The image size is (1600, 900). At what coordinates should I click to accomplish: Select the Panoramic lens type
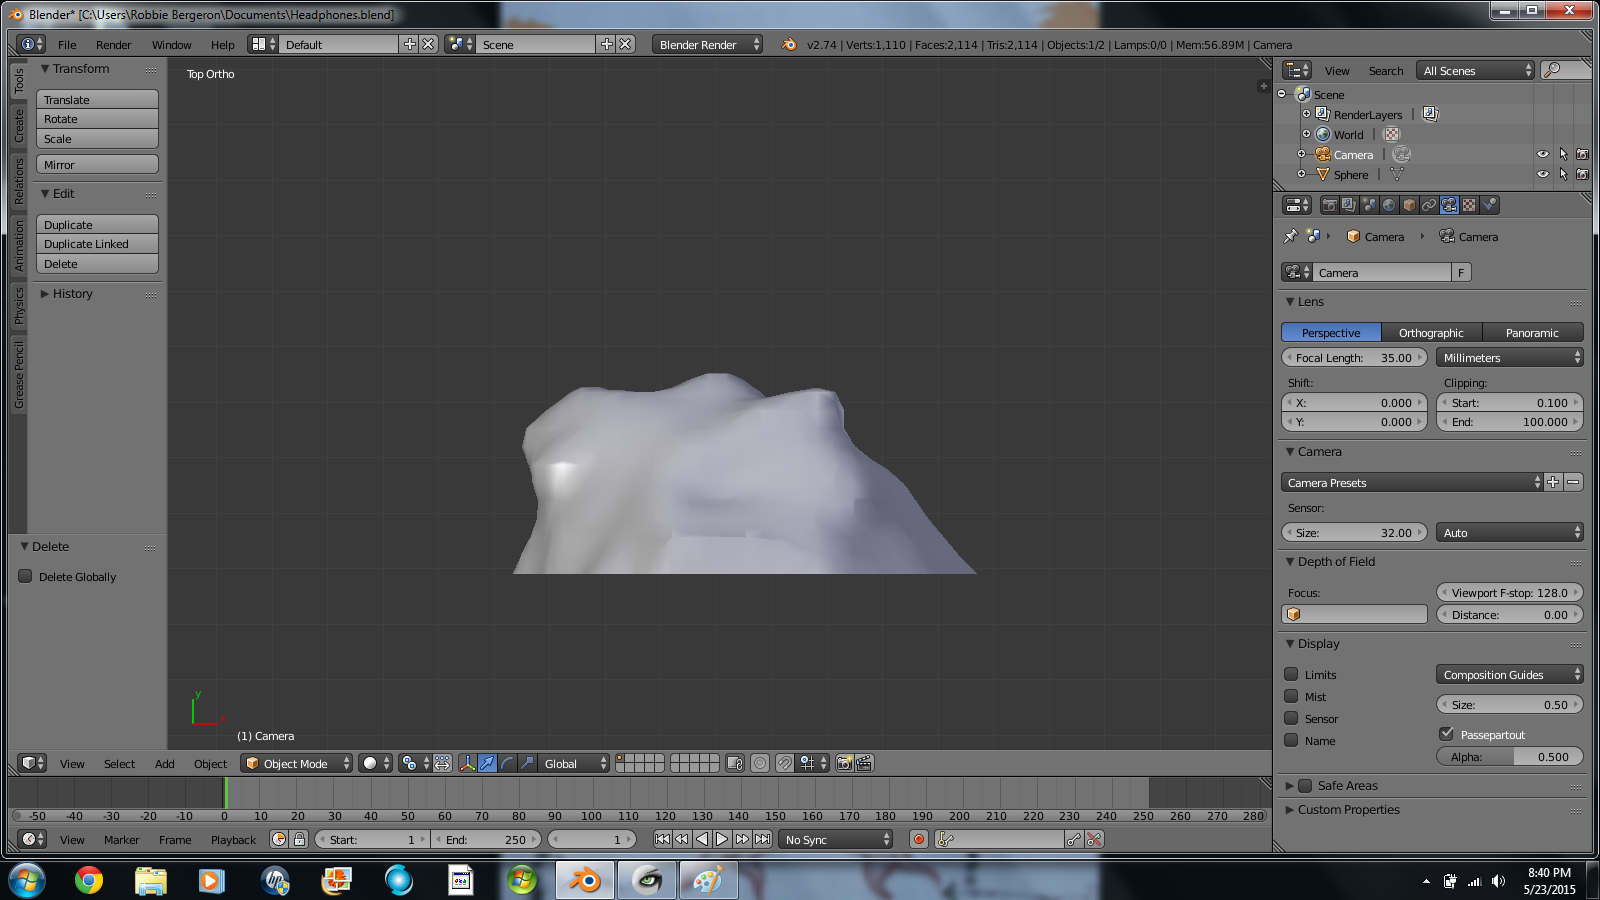coord(1532,332)
